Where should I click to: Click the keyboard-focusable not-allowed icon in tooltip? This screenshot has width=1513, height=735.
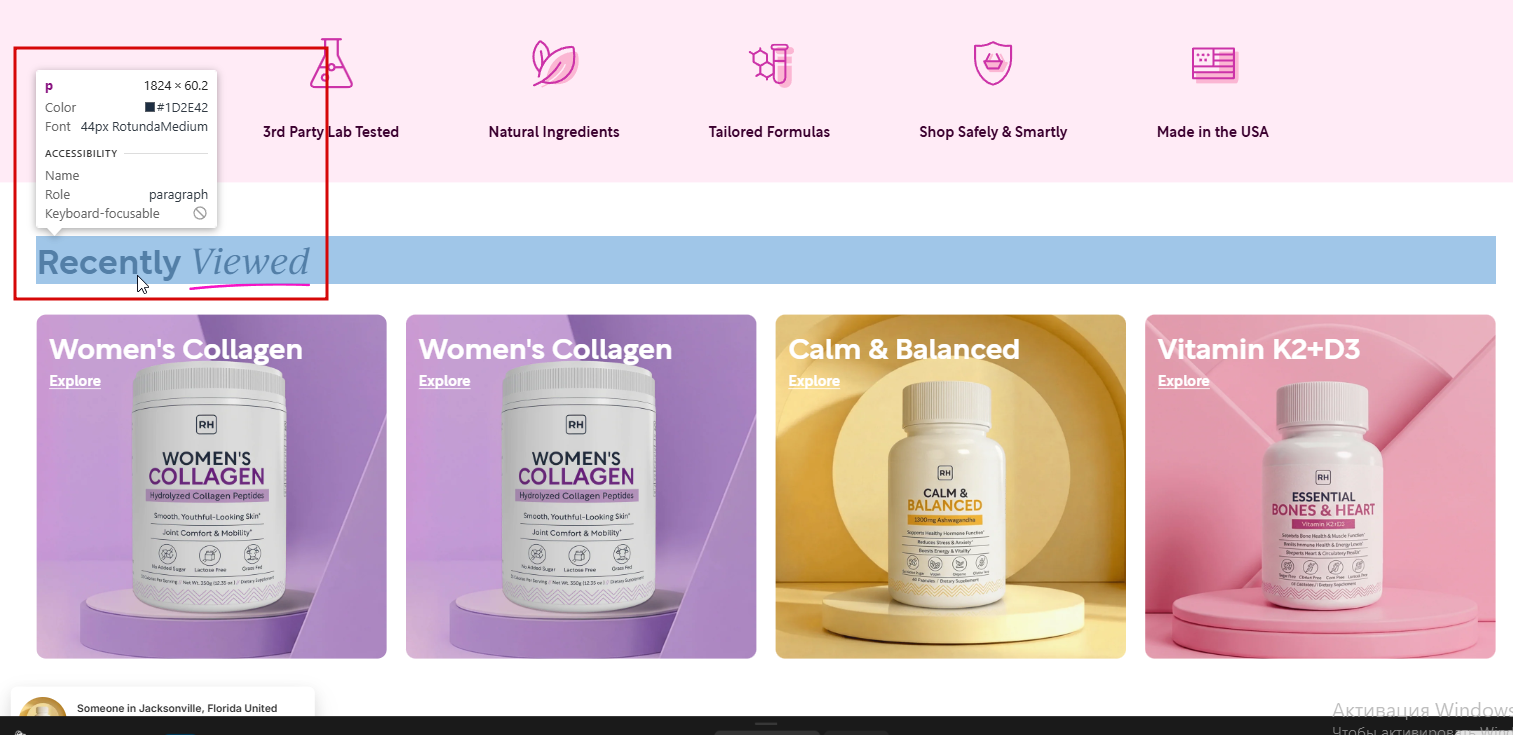click(x=200, y=214)
